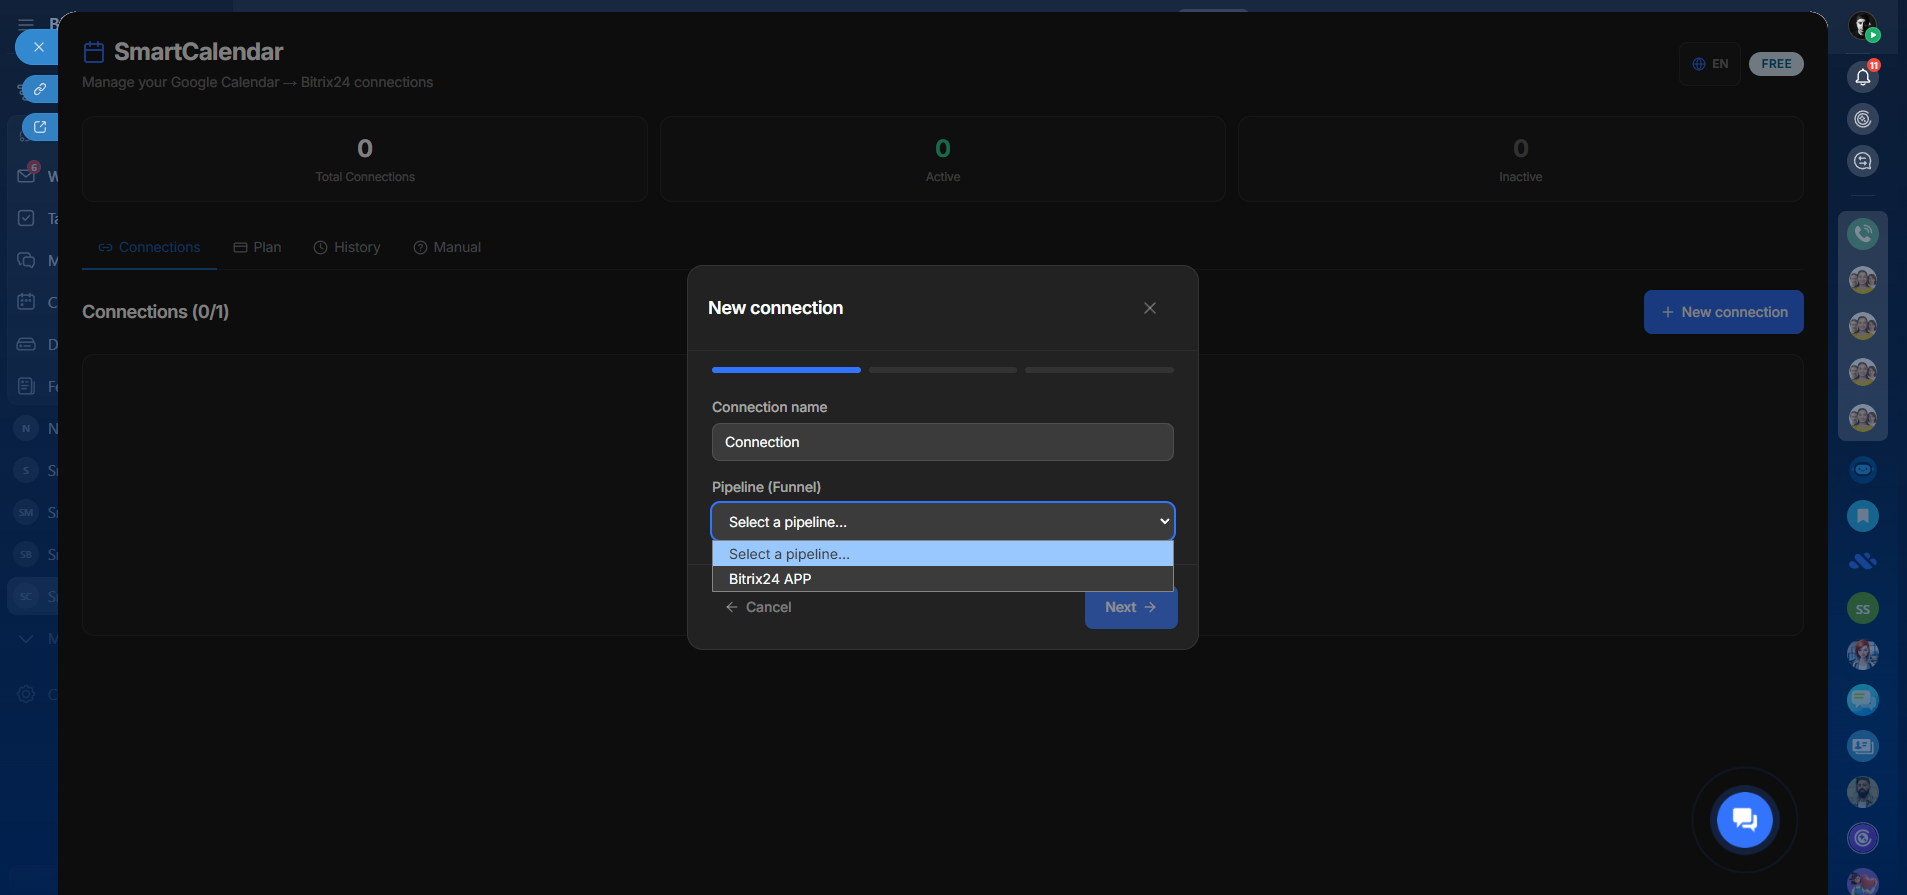Expand the Pipeline (Funnel) dropdown
This screenshot has width=1907, height=895.
pyautogui.click(x=942, y=522)
